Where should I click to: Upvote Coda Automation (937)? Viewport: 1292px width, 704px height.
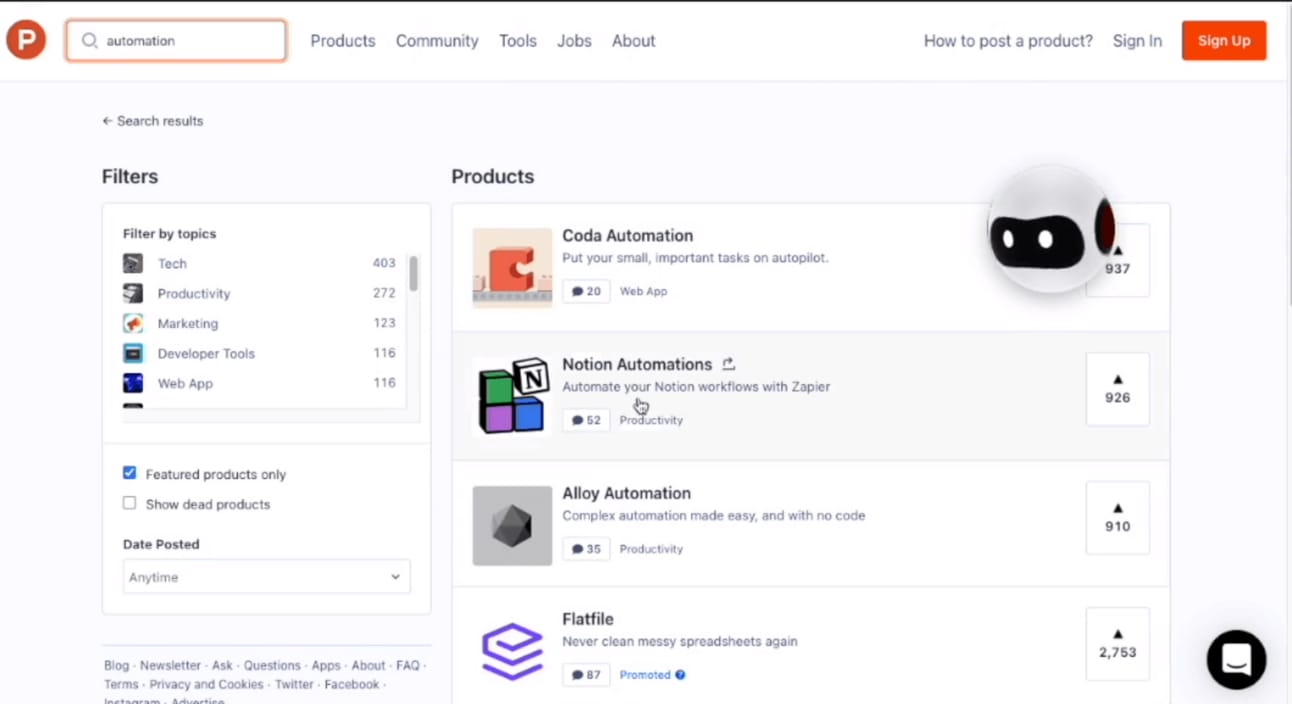pos(1118,261)
